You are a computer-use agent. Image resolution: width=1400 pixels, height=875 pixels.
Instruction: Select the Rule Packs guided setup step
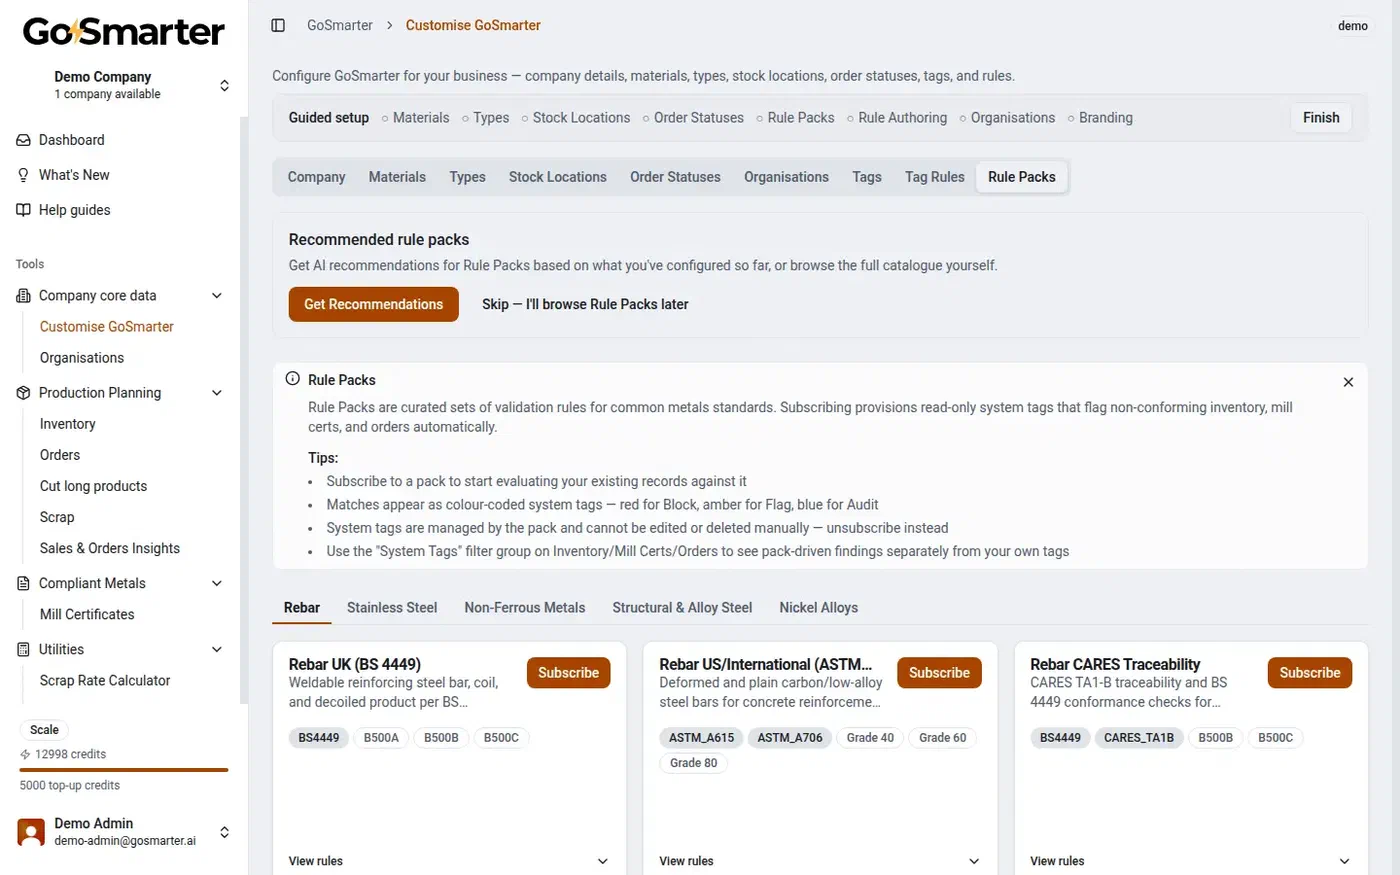click(795, 118)
